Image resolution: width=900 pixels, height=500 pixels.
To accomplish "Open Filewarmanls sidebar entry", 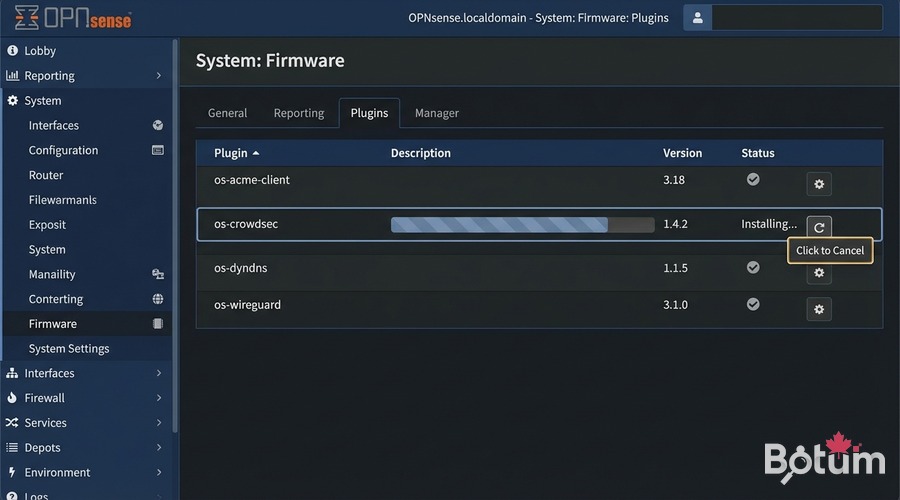I will [63, 200].
